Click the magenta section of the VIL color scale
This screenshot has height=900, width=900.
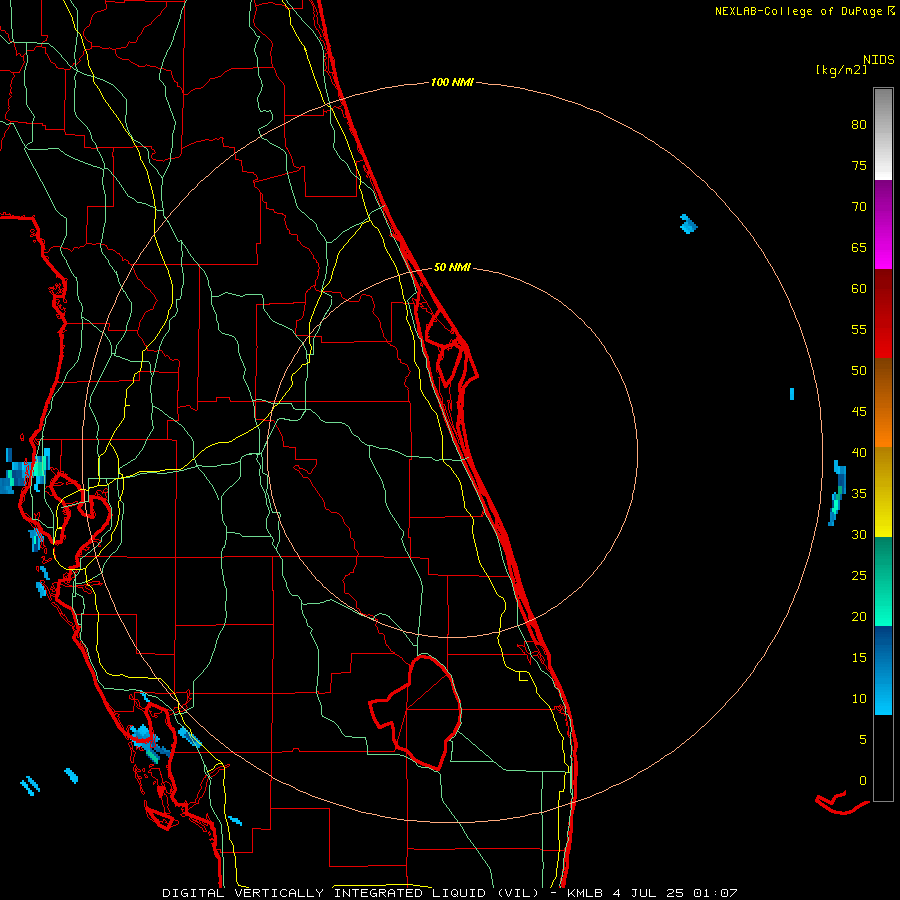pos(883,224)
